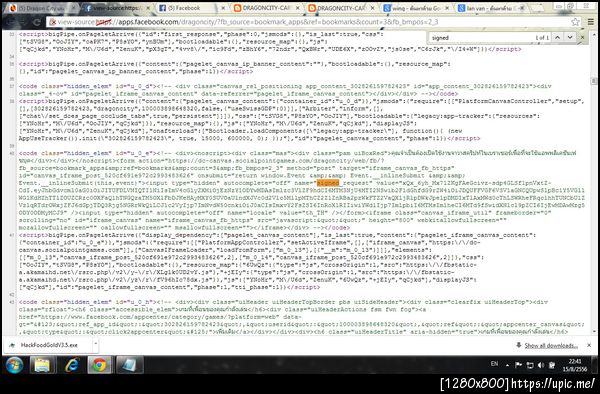600x394 pixels.
Task: Switch to the 'wing' Google search tab
Action: point(416,8)
